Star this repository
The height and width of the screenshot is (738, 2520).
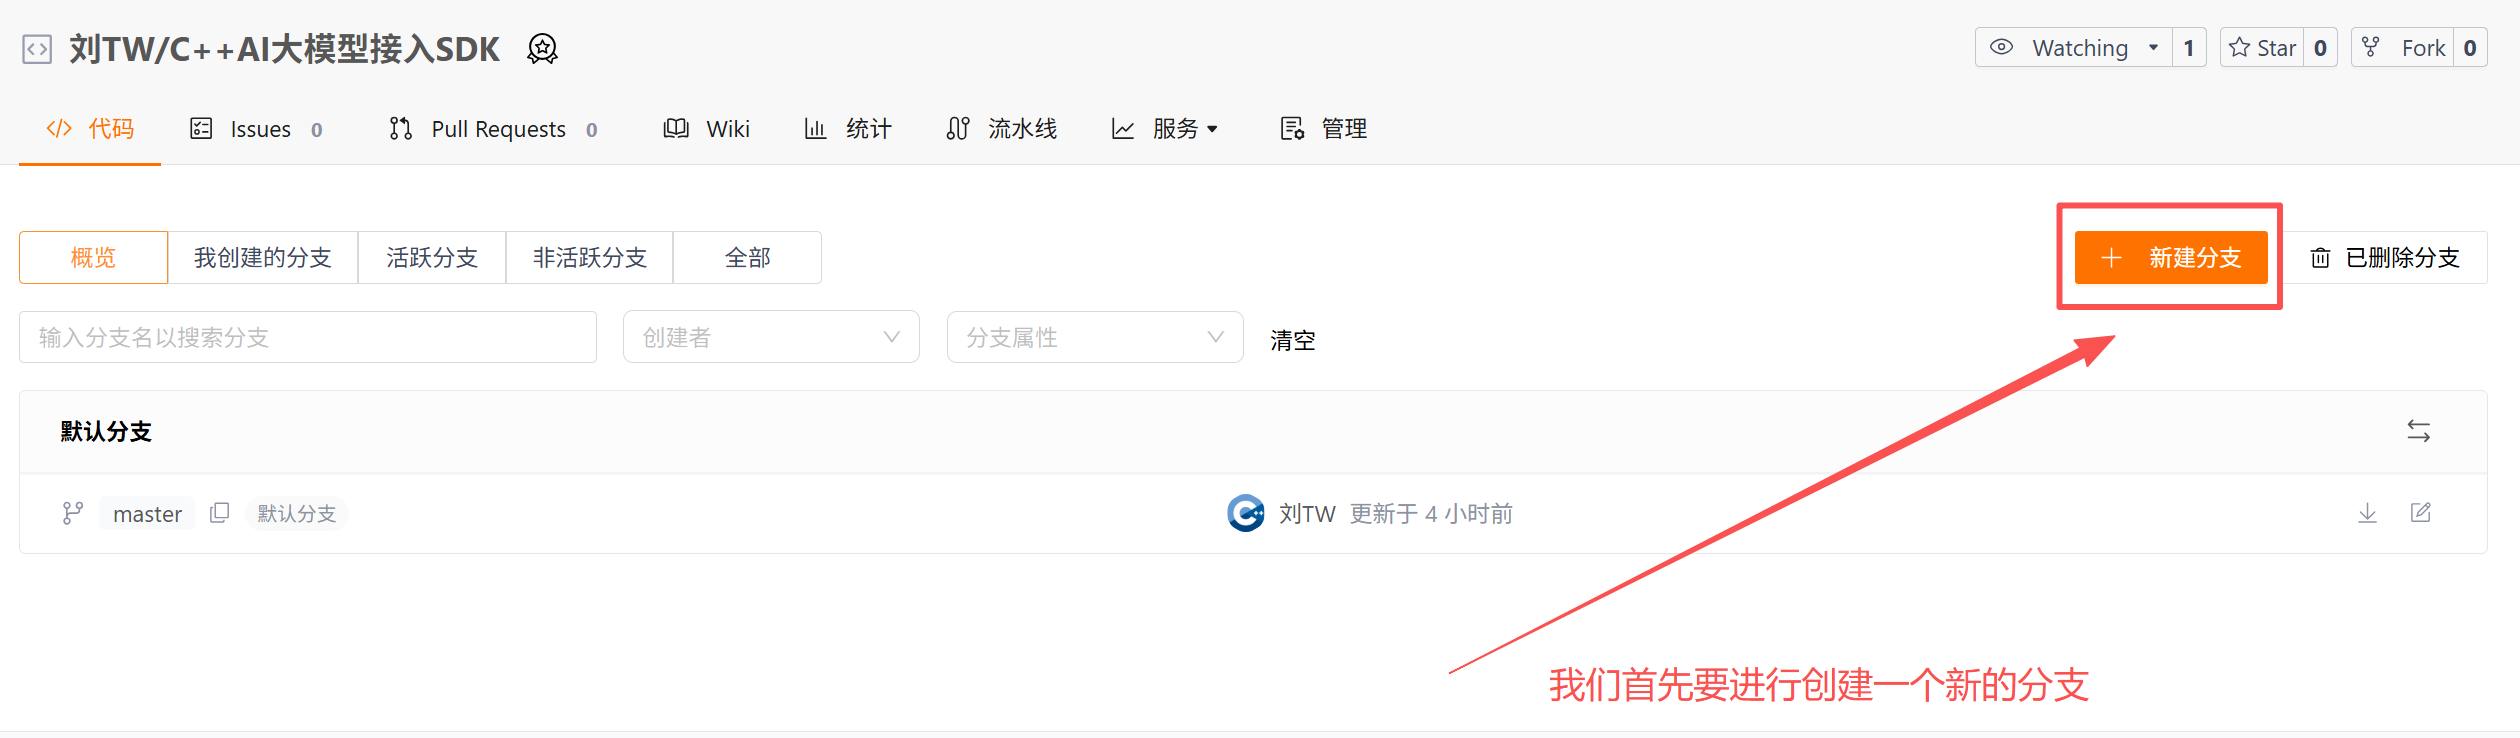pos(2262,47)
